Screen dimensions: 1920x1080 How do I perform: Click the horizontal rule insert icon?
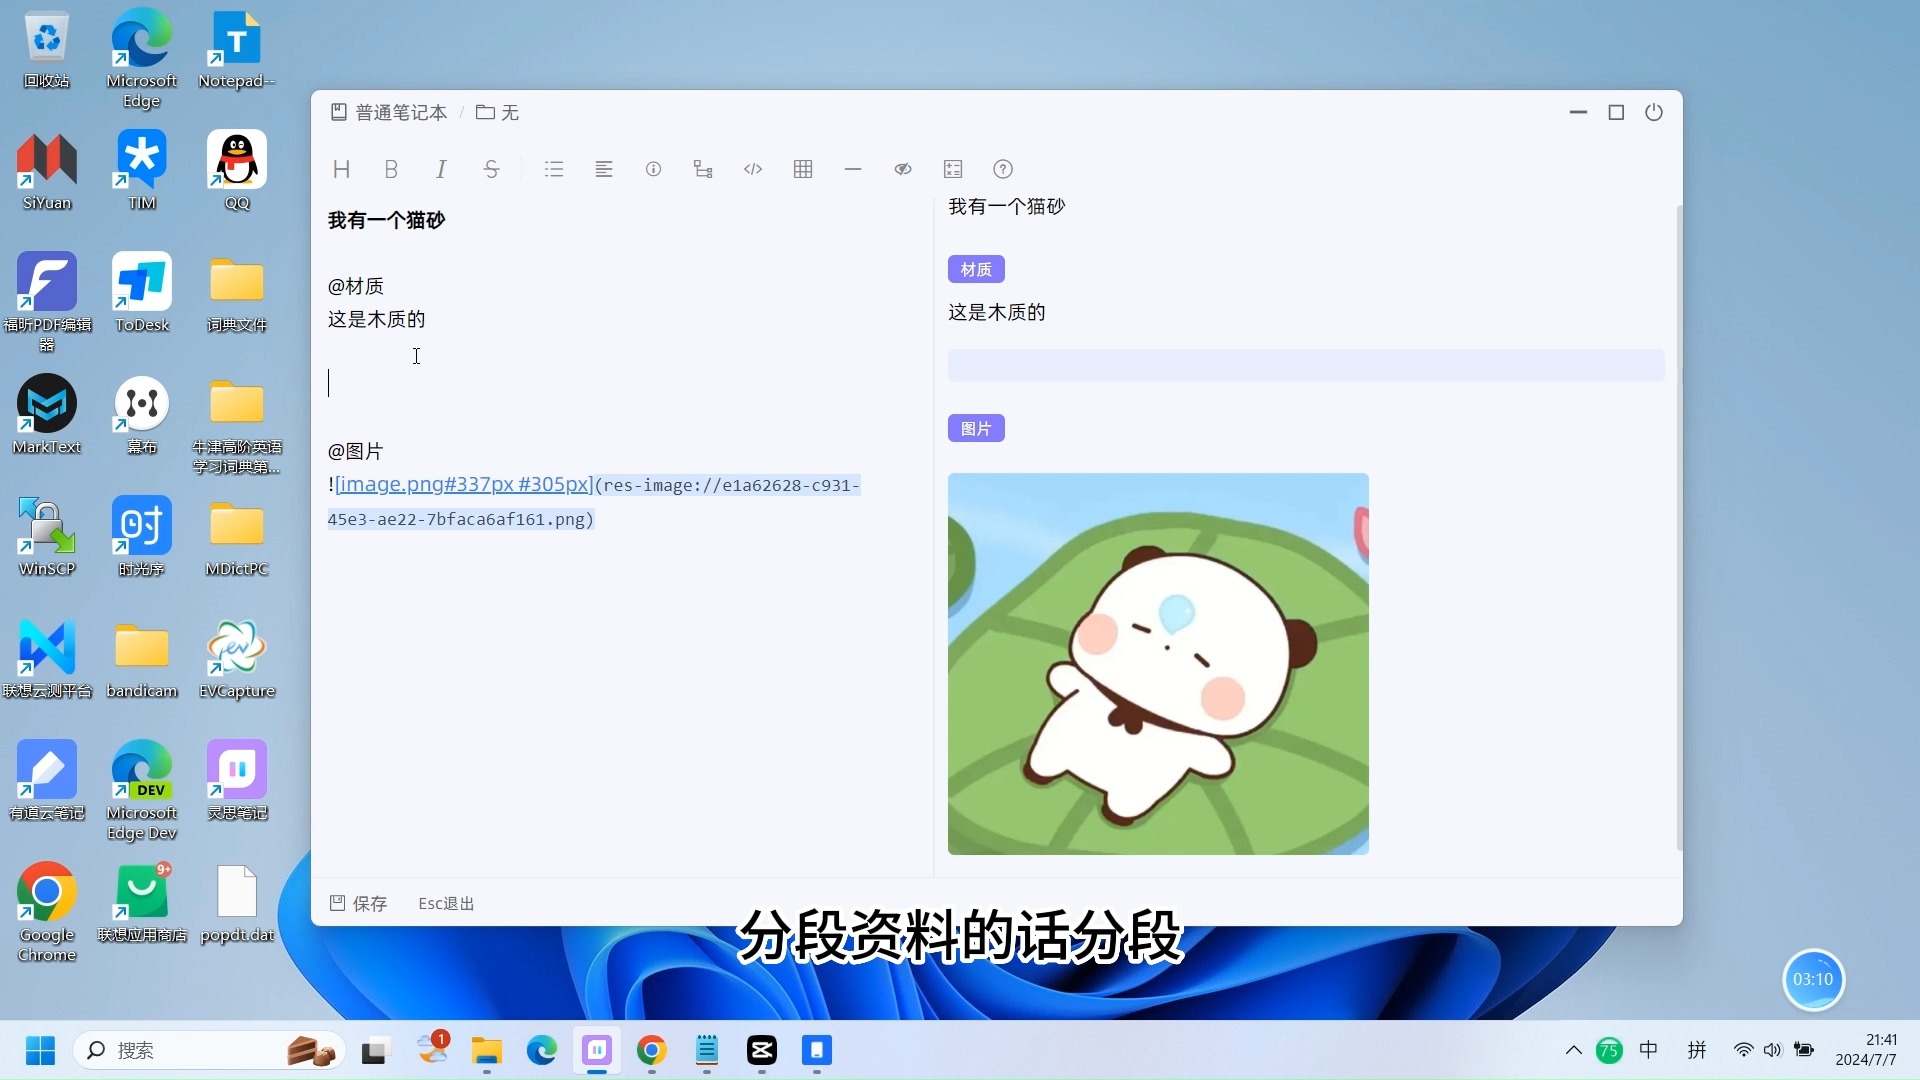click(x=853, y=169)
